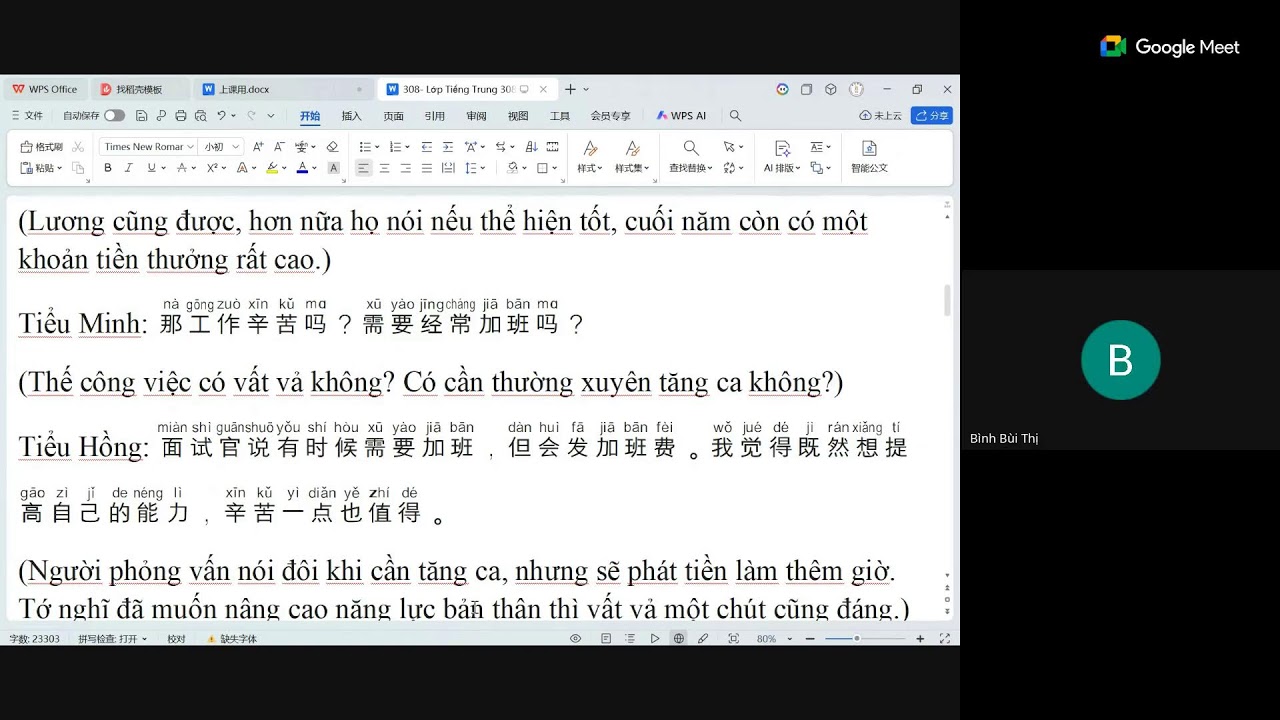Toggle character shading A icon
1280x720 pixels.
(x=334, y=168)
